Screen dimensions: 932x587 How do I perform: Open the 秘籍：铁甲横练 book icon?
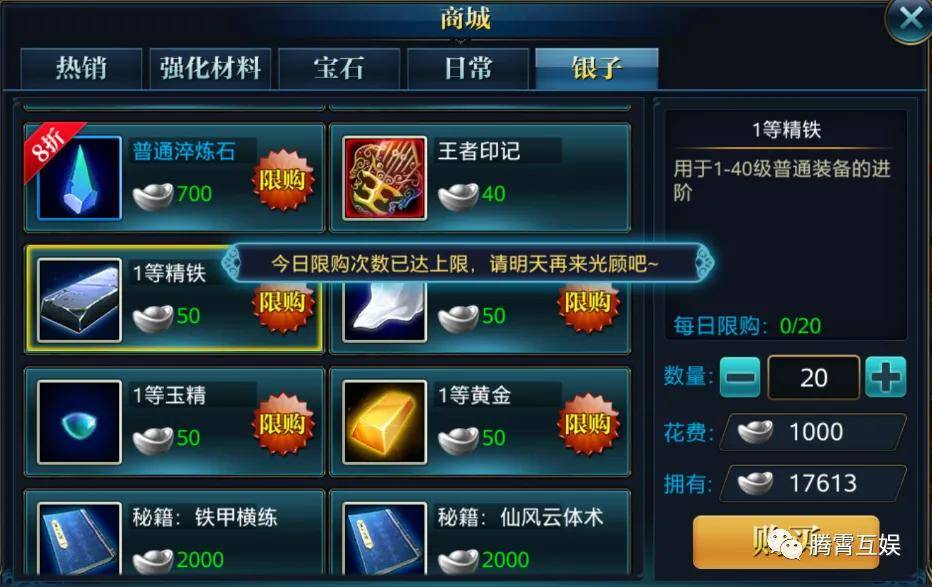pyautogui.click(x=80, y=539)
